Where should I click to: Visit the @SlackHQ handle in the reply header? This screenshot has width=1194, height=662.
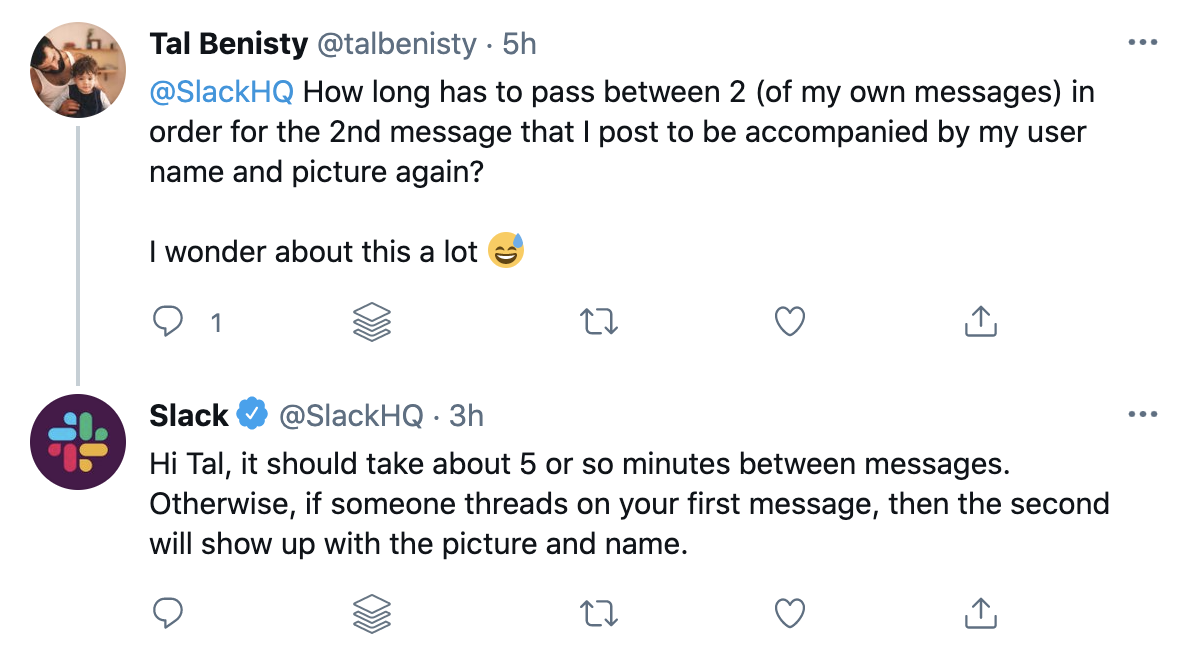click(x=351, y=416)
